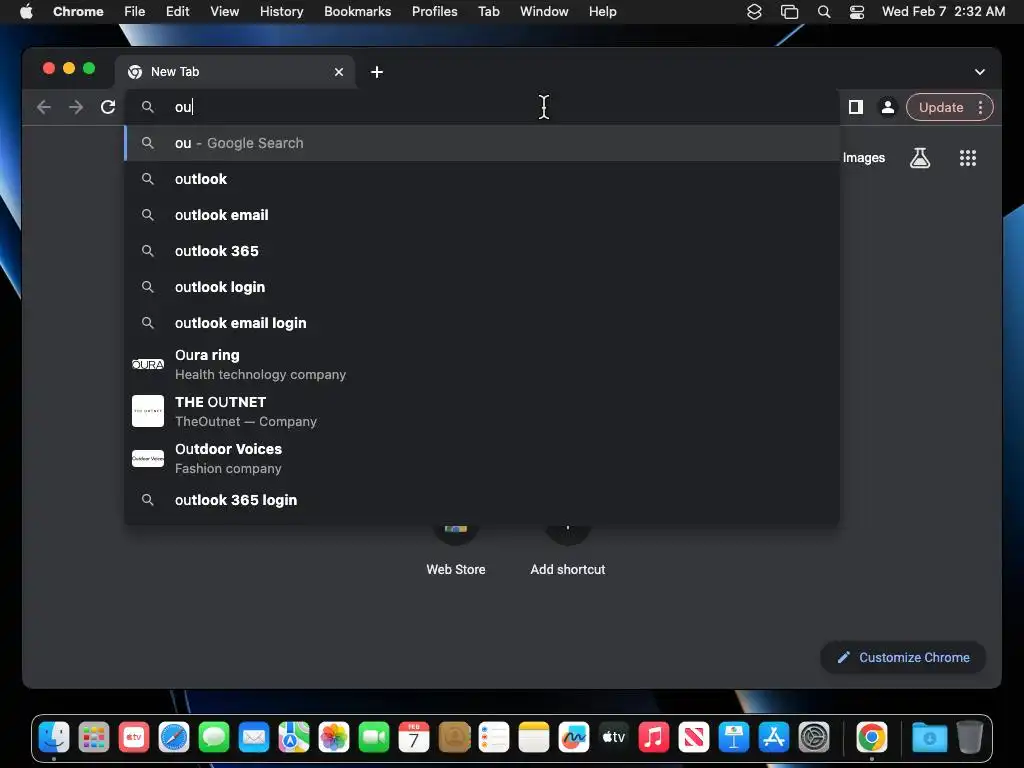Screen dimensions: 1024x768
Task: Click the Stage Manager menu bar icon
Action: 789,12
